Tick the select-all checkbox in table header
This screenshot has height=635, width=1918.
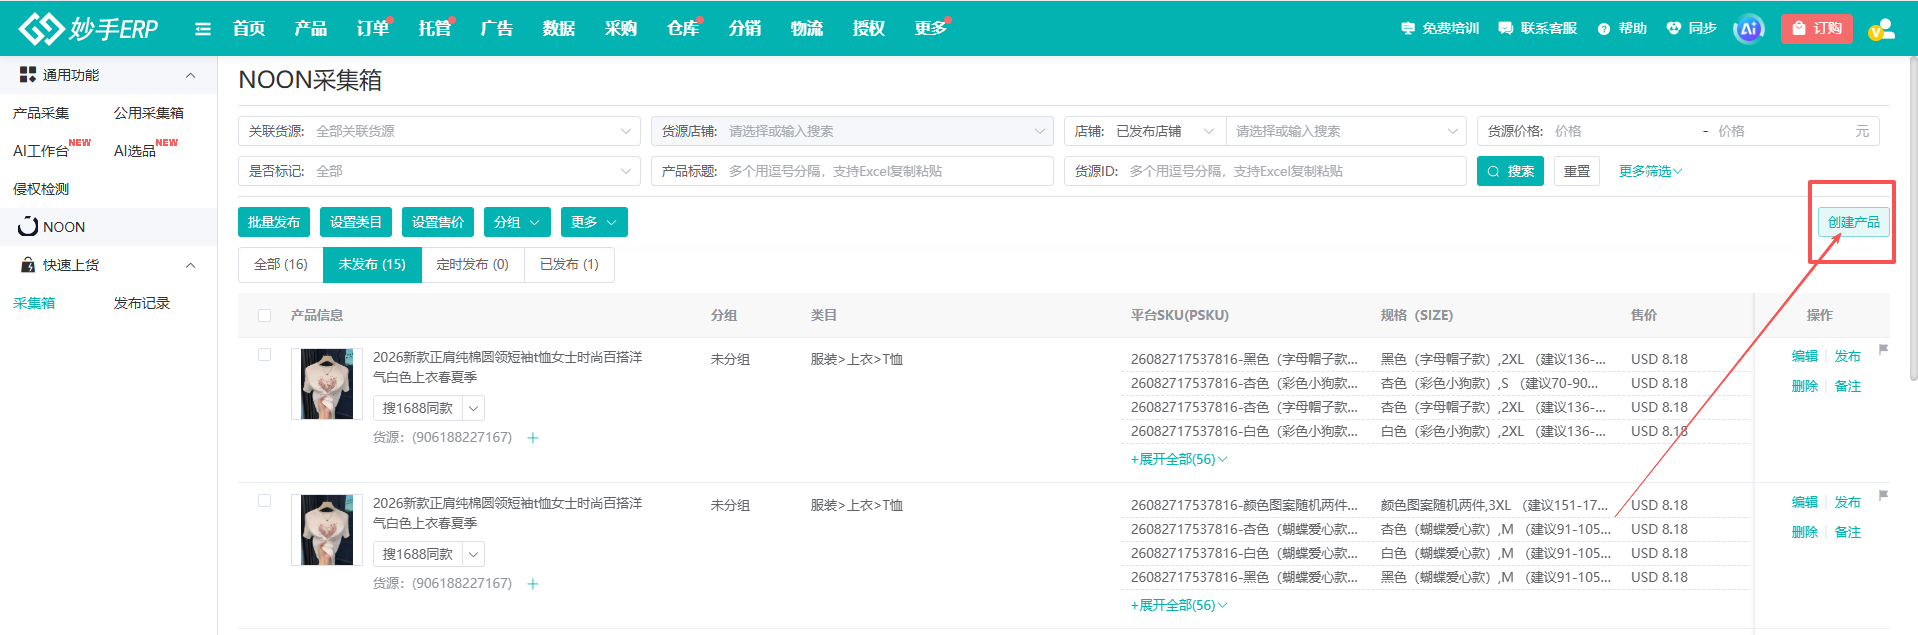pos(265,315)
